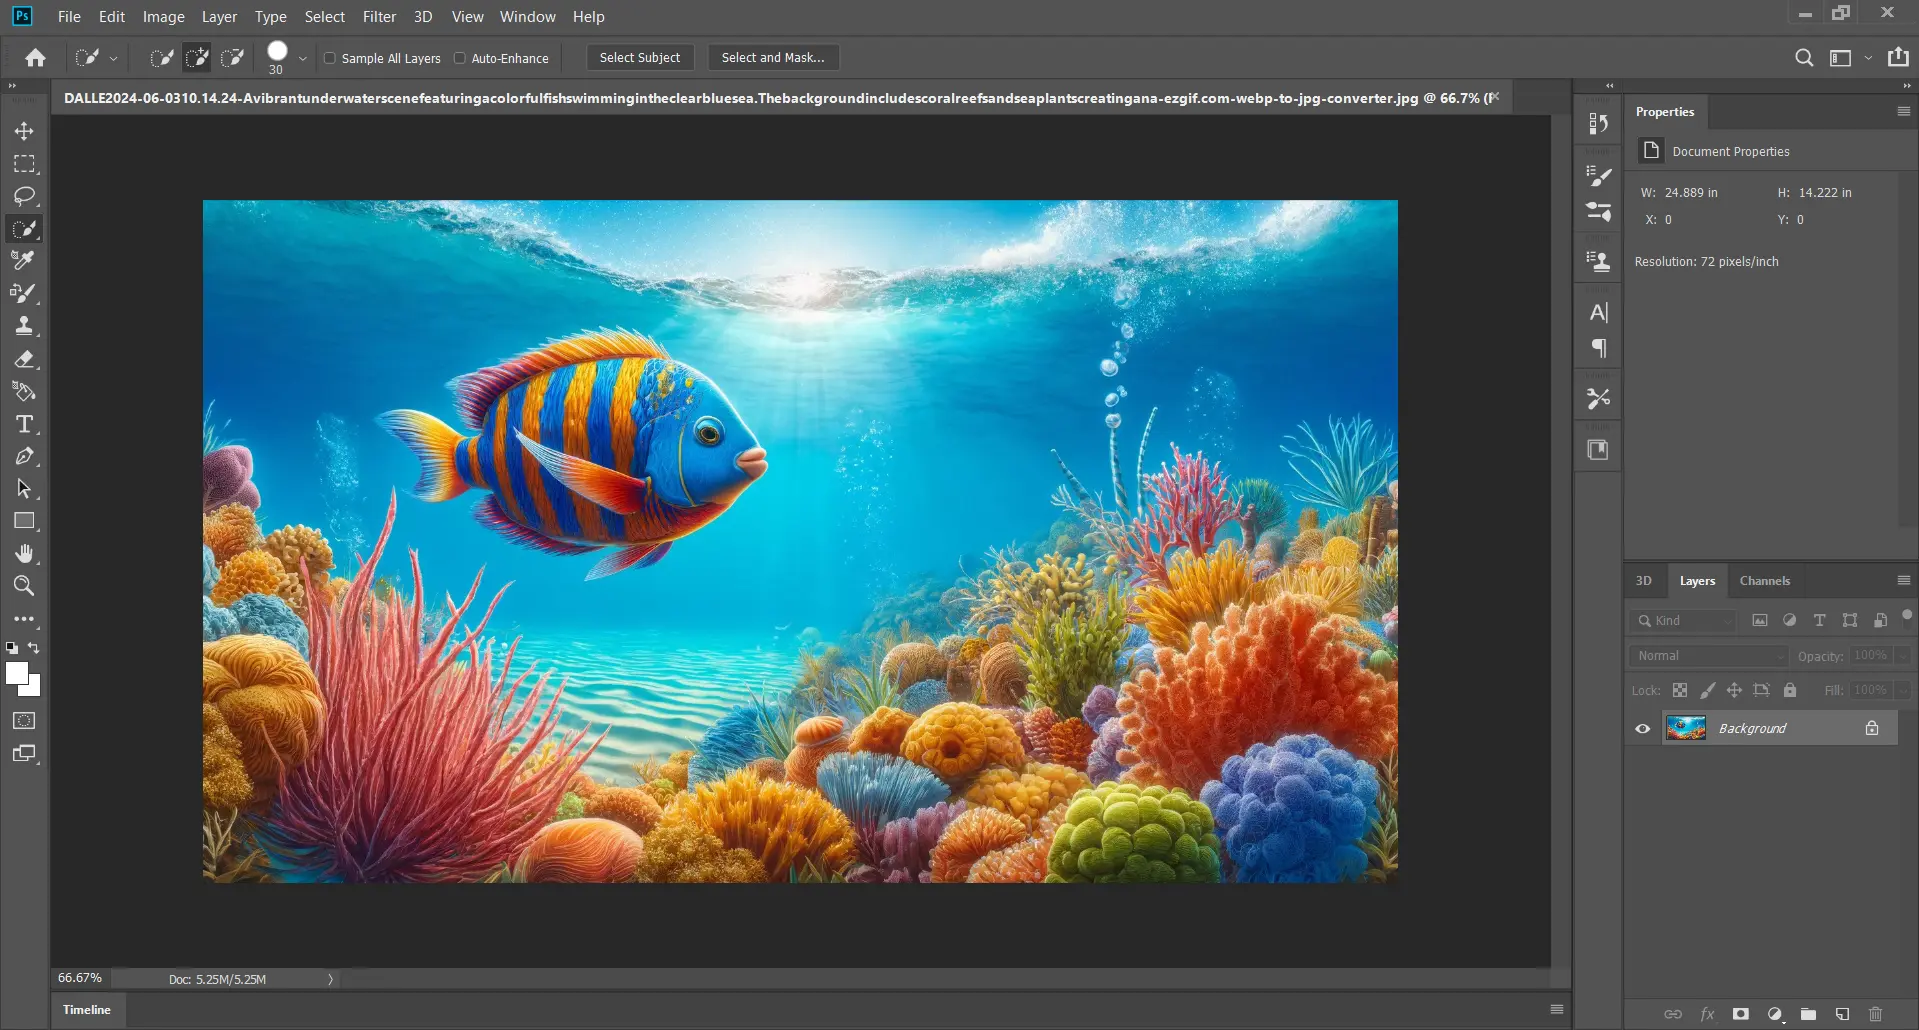Toggle pixel layer filter icon

coord(1760,621)
